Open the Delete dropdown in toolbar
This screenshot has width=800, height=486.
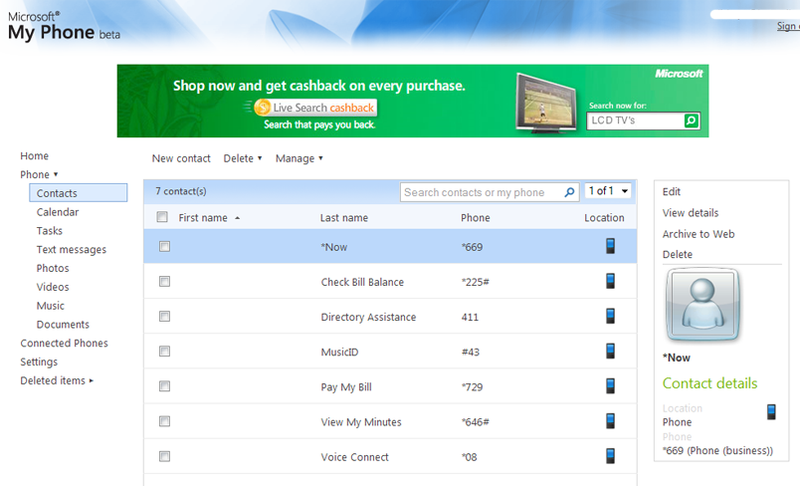click(x=243, y=159)
